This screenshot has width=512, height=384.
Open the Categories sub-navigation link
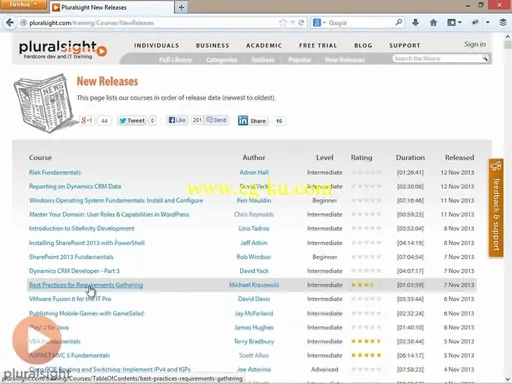tap(222, 60)
